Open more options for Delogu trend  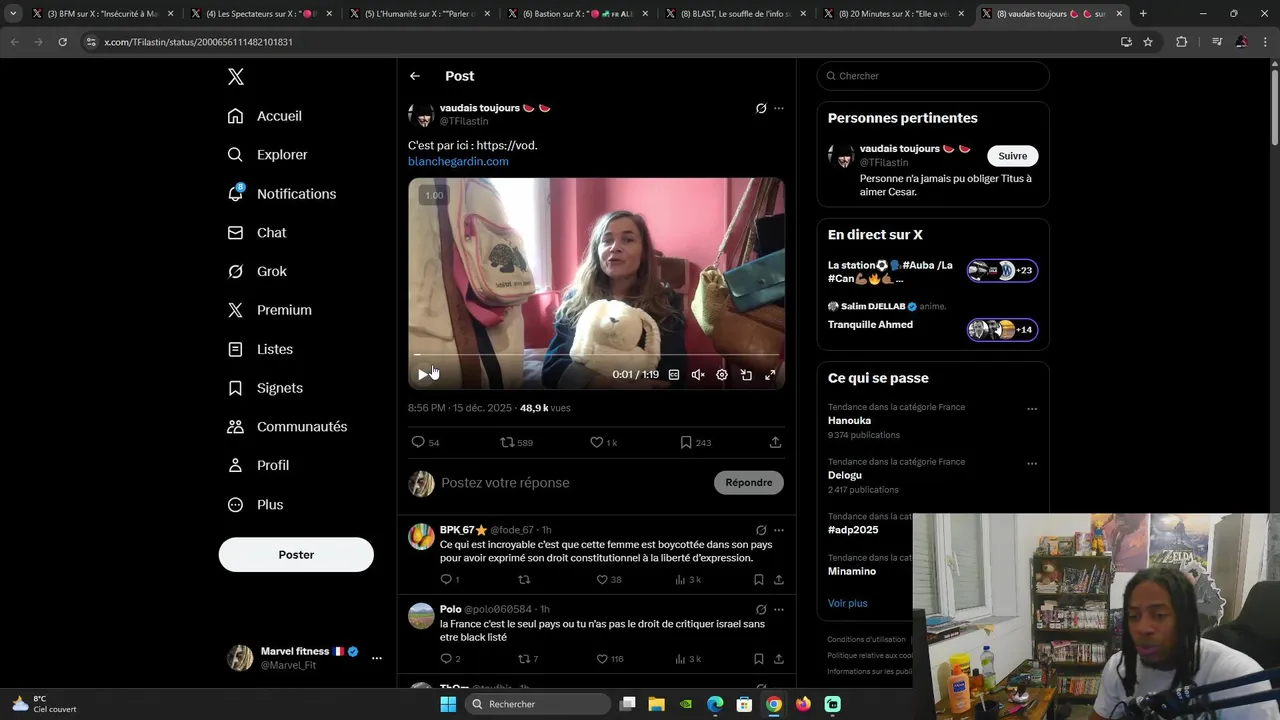[x=1032, y=463]
